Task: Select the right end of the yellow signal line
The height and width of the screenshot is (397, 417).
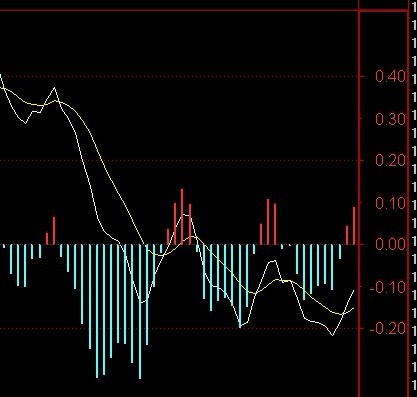Action: coord(353,308)
